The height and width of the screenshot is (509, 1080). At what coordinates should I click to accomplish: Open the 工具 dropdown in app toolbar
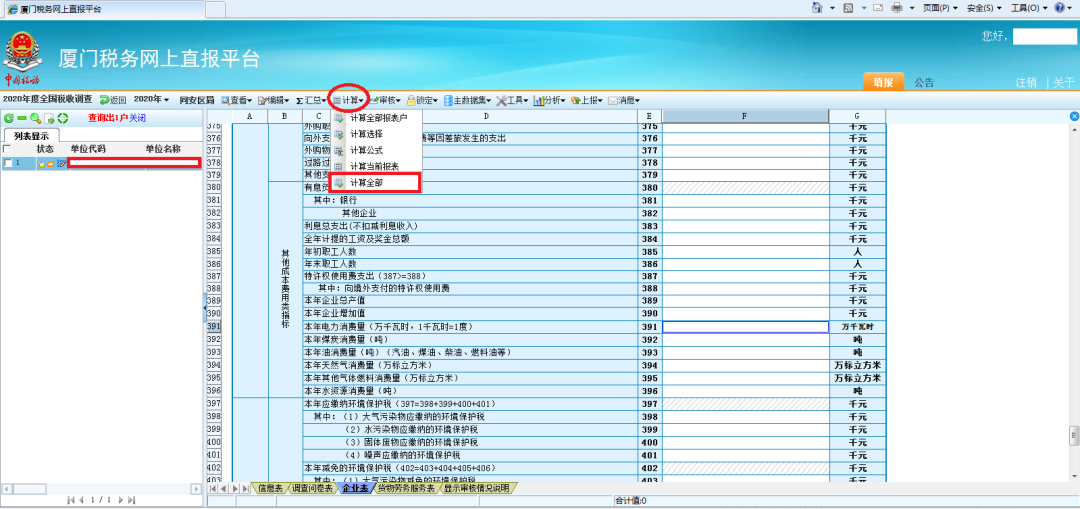point(512,100)
